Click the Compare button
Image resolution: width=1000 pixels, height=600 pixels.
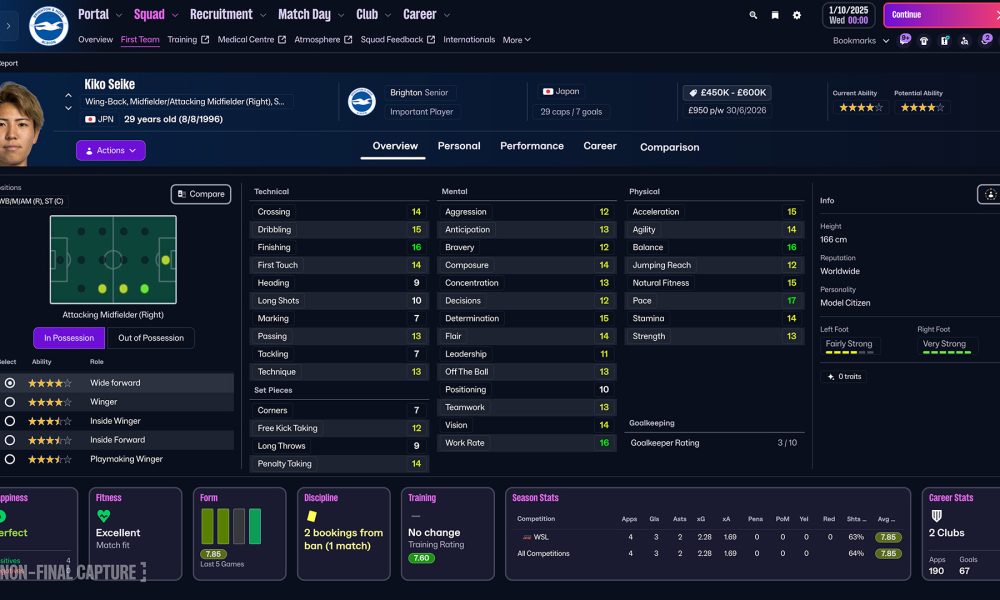coord(201,194)
